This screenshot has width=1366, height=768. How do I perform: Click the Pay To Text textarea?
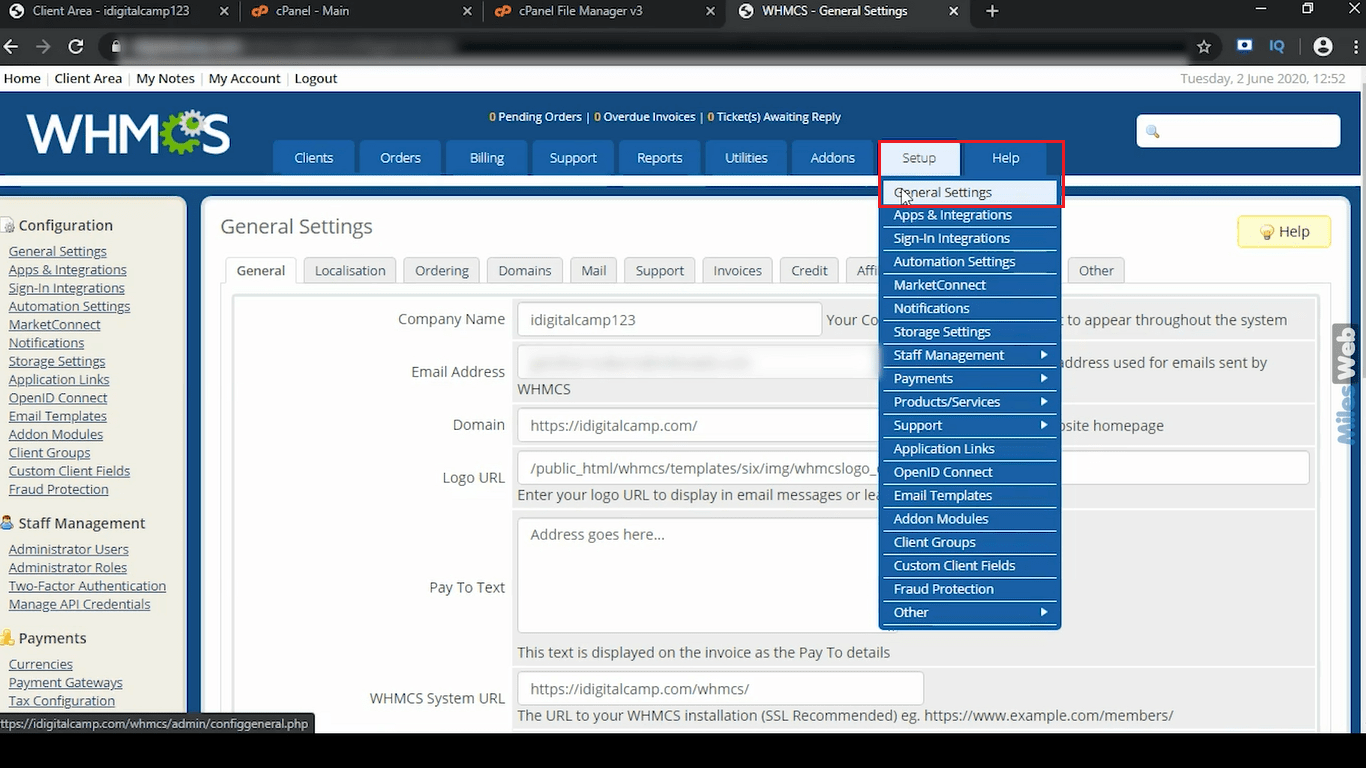point(698,575)
